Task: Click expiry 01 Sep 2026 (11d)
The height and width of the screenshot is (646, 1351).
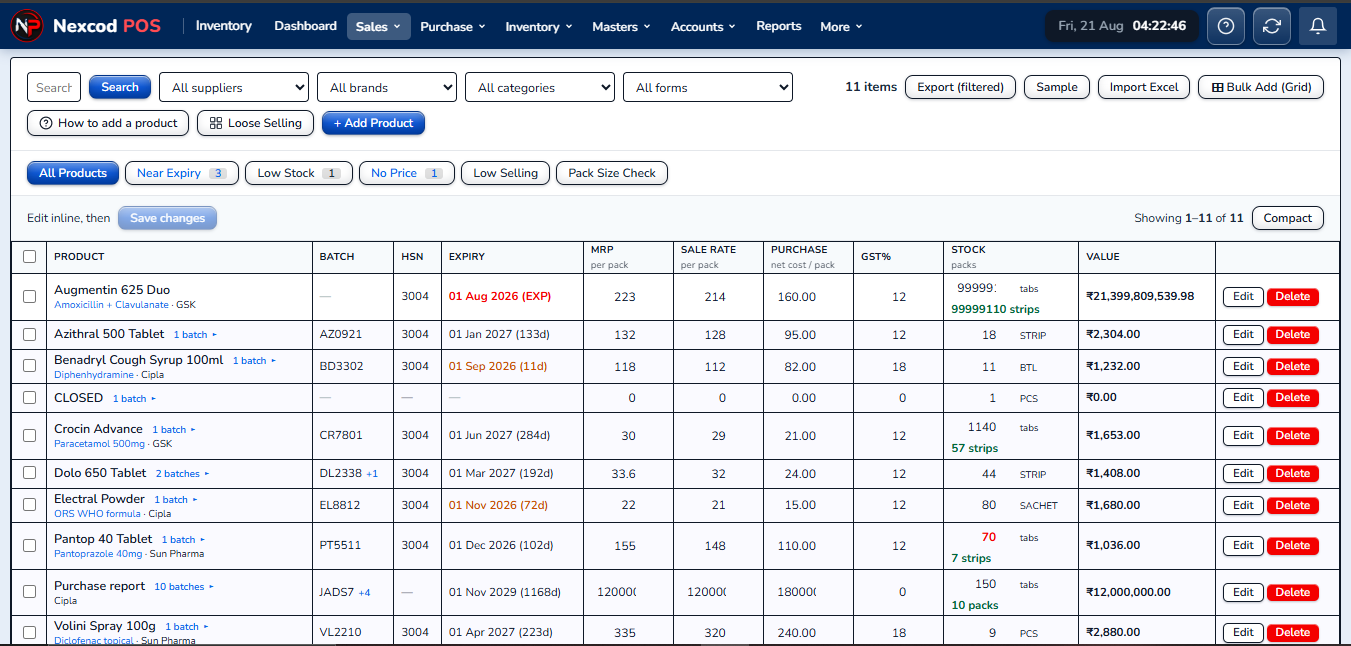Action: 498,366
